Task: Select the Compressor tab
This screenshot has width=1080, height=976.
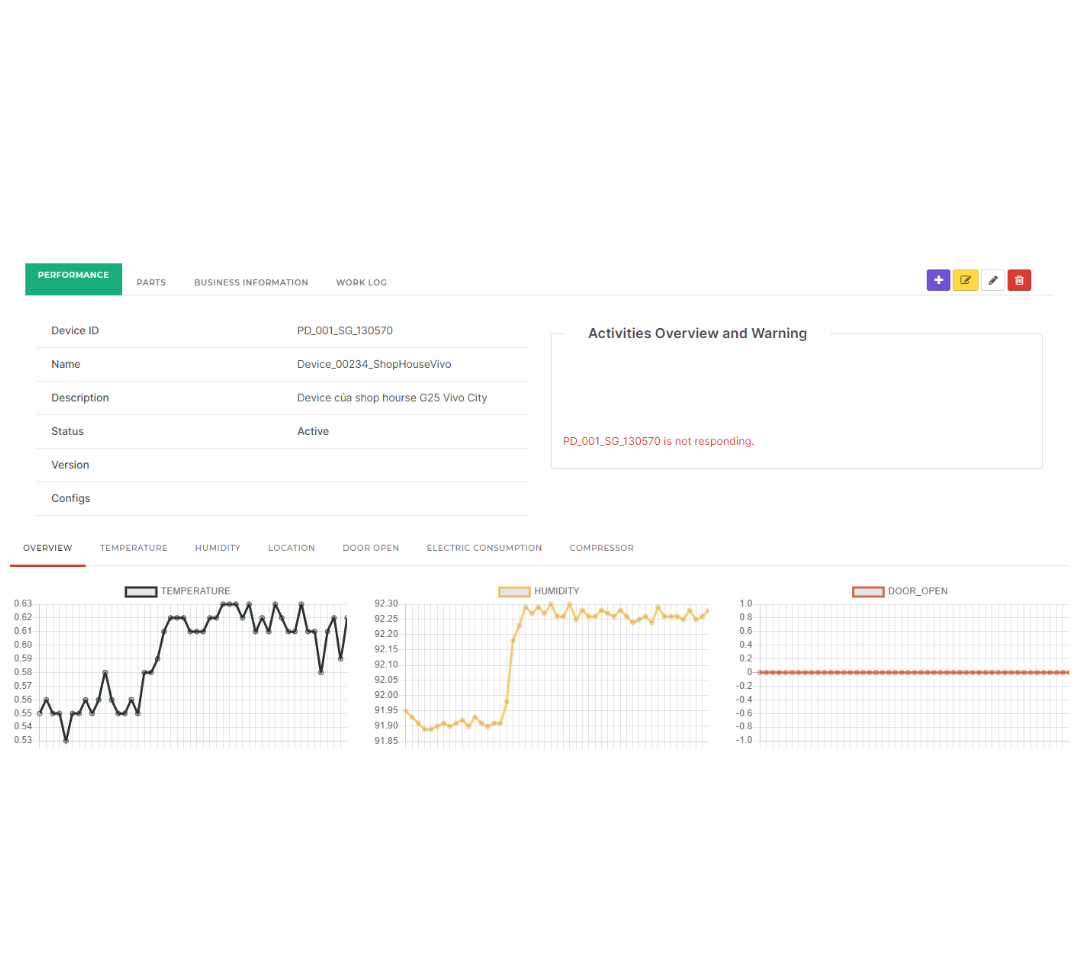Action: (x=601, y=548)
